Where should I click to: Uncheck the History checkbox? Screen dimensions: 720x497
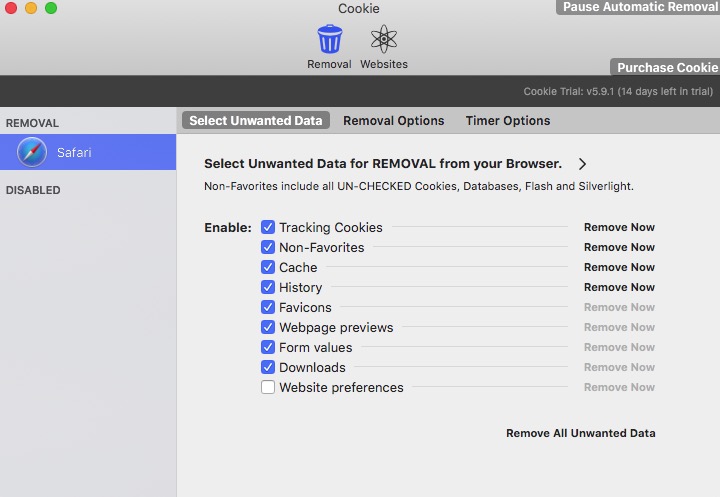pyautogui.click(x=268, y=287)
